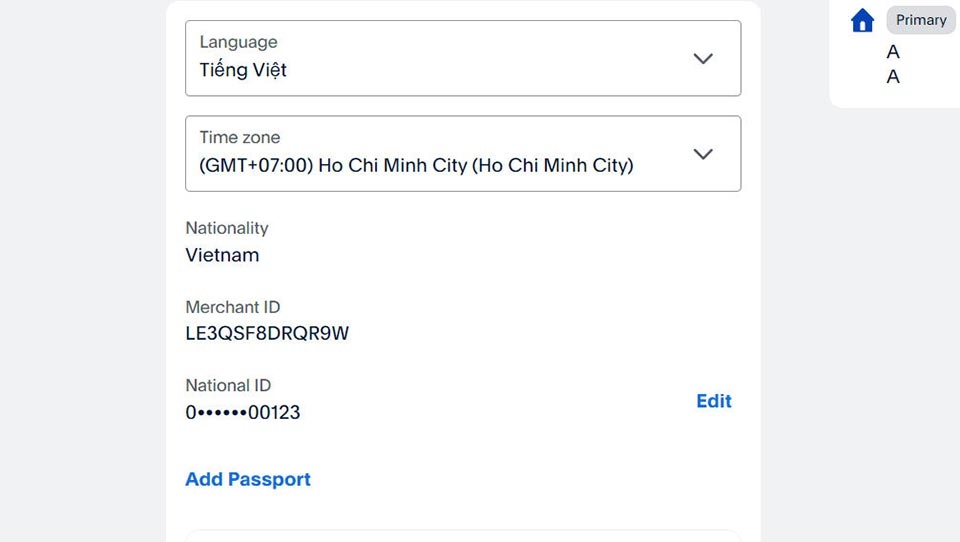Click the home address icon
Screen dimensions: 960x542
[862, 20]
